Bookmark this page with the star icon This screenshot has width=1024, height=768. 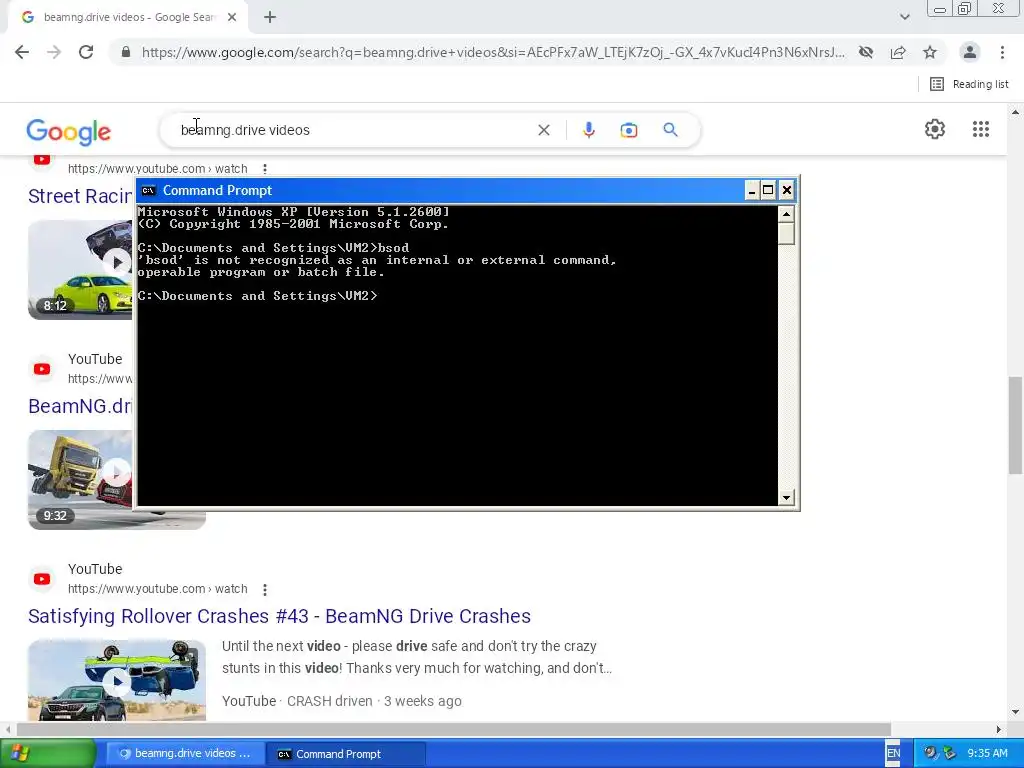tap(930, 52)
